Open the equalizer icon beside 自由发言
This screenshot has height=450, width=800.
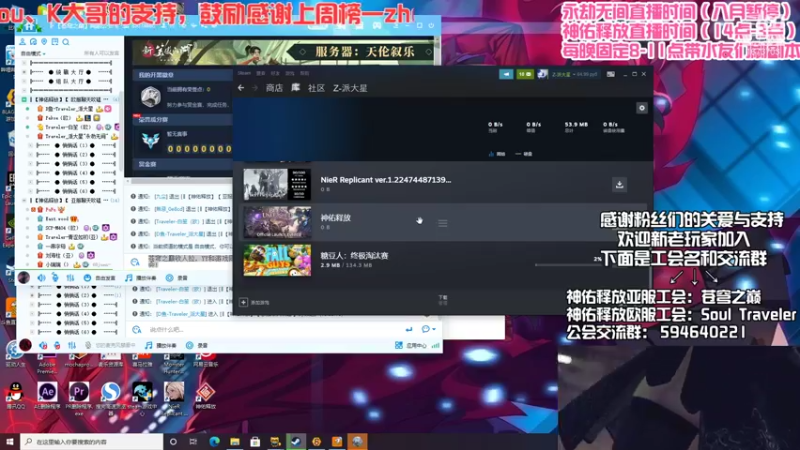[x=70, y=278]
